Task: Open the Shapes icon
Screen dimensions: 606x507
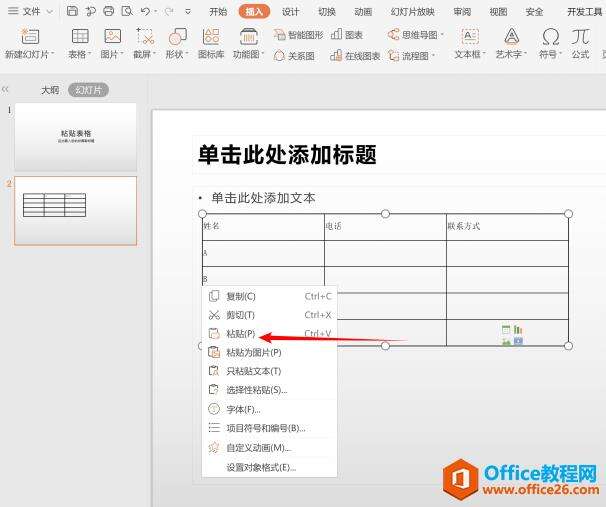Action: click(x=177, y=36)
